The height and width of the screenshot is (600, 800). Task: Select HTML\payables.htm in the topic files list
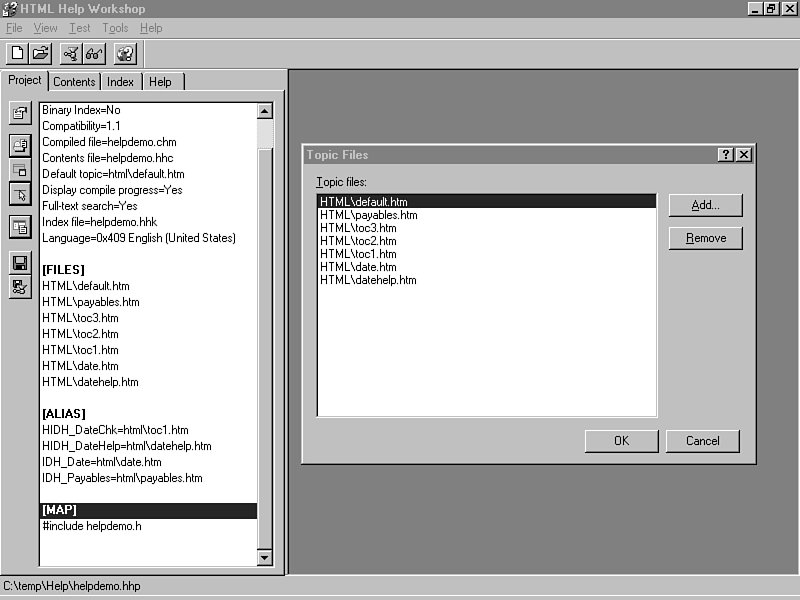click(369, 215)
